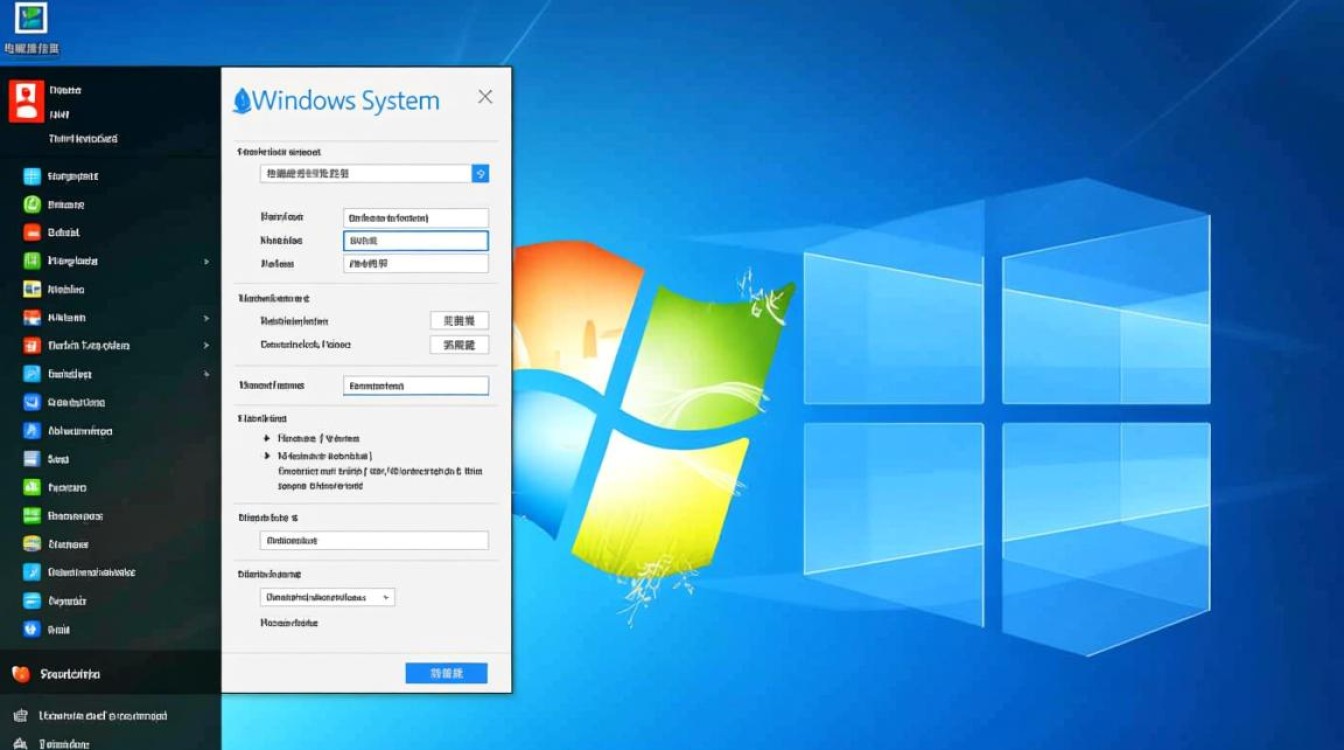
Task: Close the Windows System dialog
Action: [485, 97]
